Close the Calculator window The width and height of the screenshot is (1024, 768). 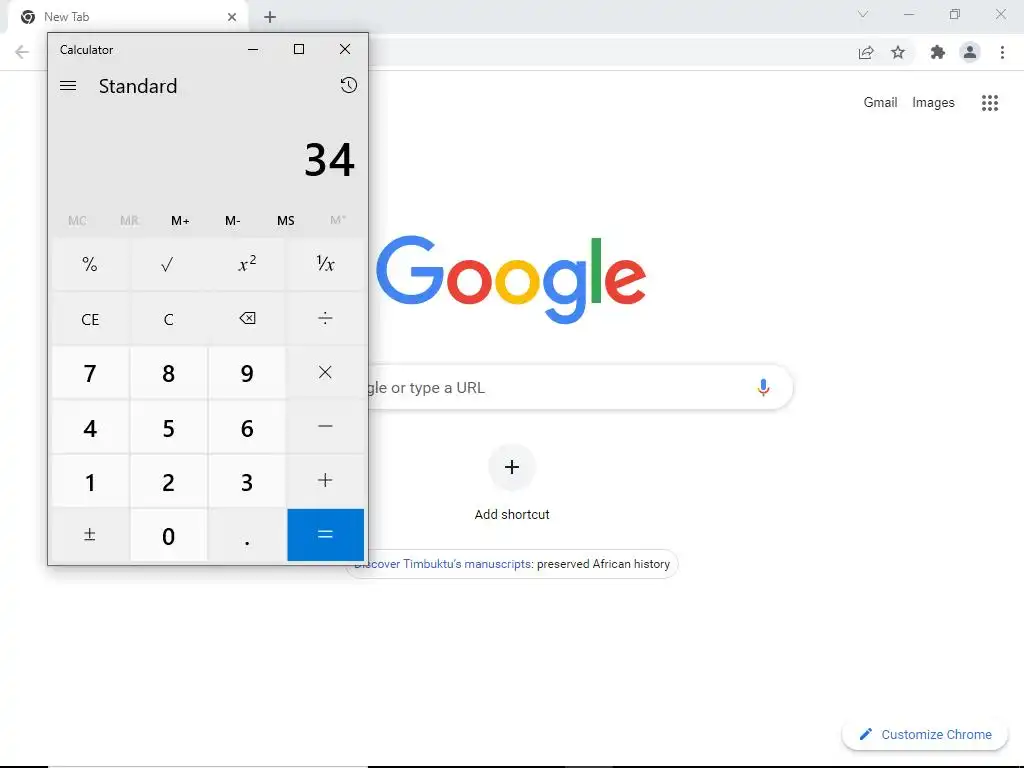[x=345, y=49]
